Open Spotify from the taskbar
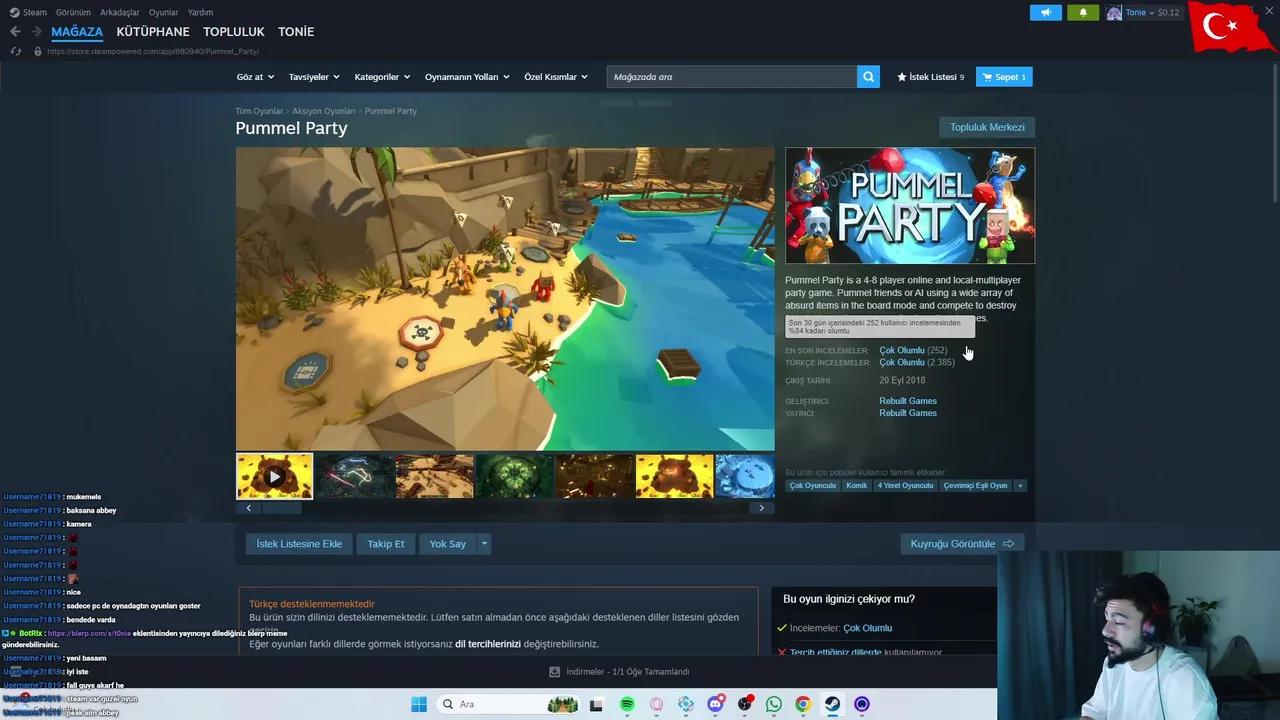Screen dimensions: 1280x720 coord(627,704)
